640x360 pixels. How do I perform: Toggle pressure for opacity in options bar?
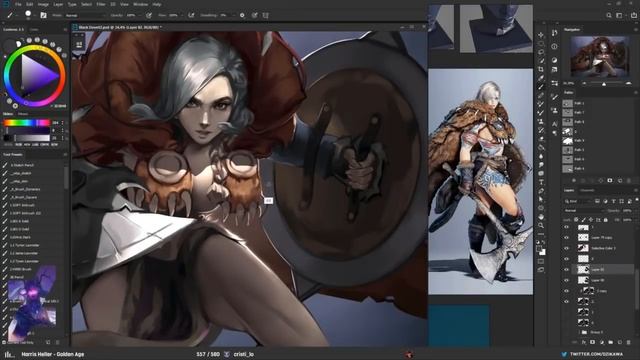point(149,15)
